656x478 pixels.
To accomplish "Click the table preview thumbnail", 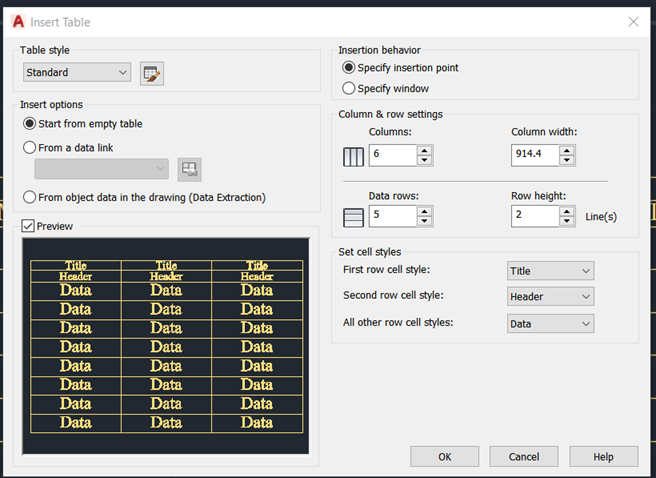I will [166, 346].
